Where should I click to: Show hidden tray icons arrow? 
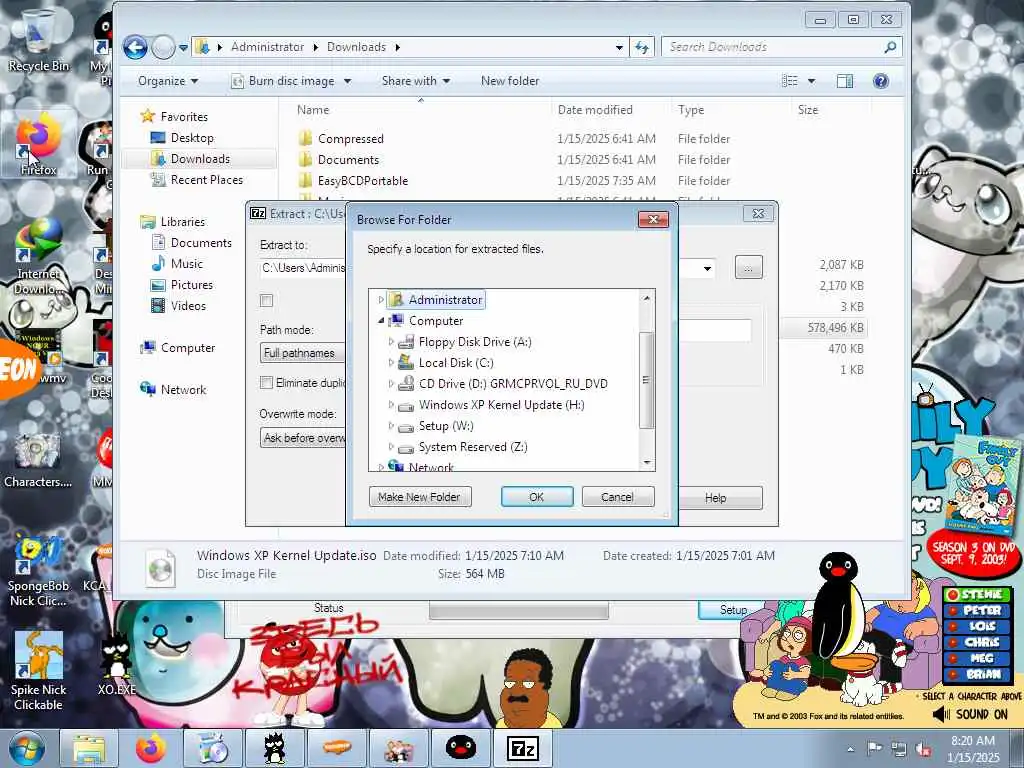[850, 749]
